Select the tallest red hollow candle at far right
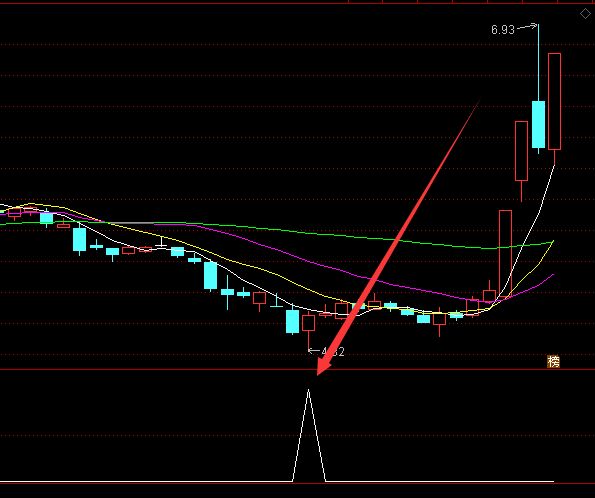Viewport: 595px width, 498px height. (x=554, y=101)
